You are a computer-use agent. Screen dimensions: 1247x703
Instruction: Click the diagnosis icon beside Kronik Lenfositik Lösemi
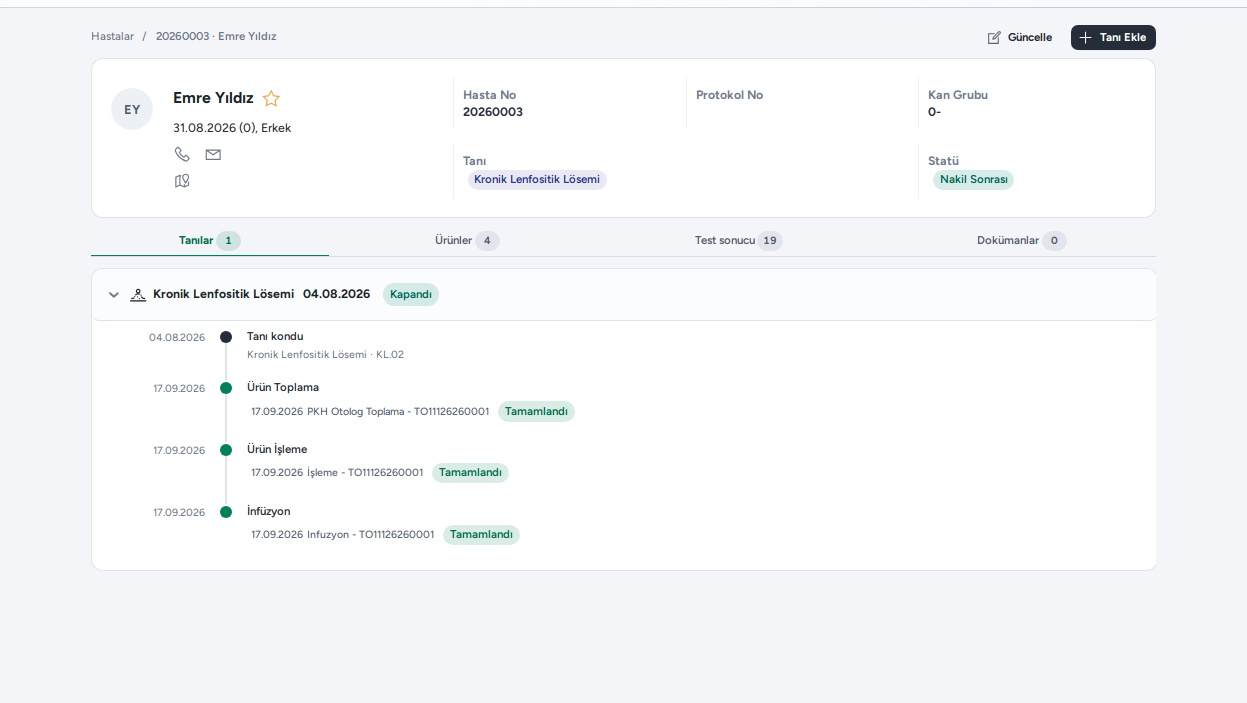(139, 295)
